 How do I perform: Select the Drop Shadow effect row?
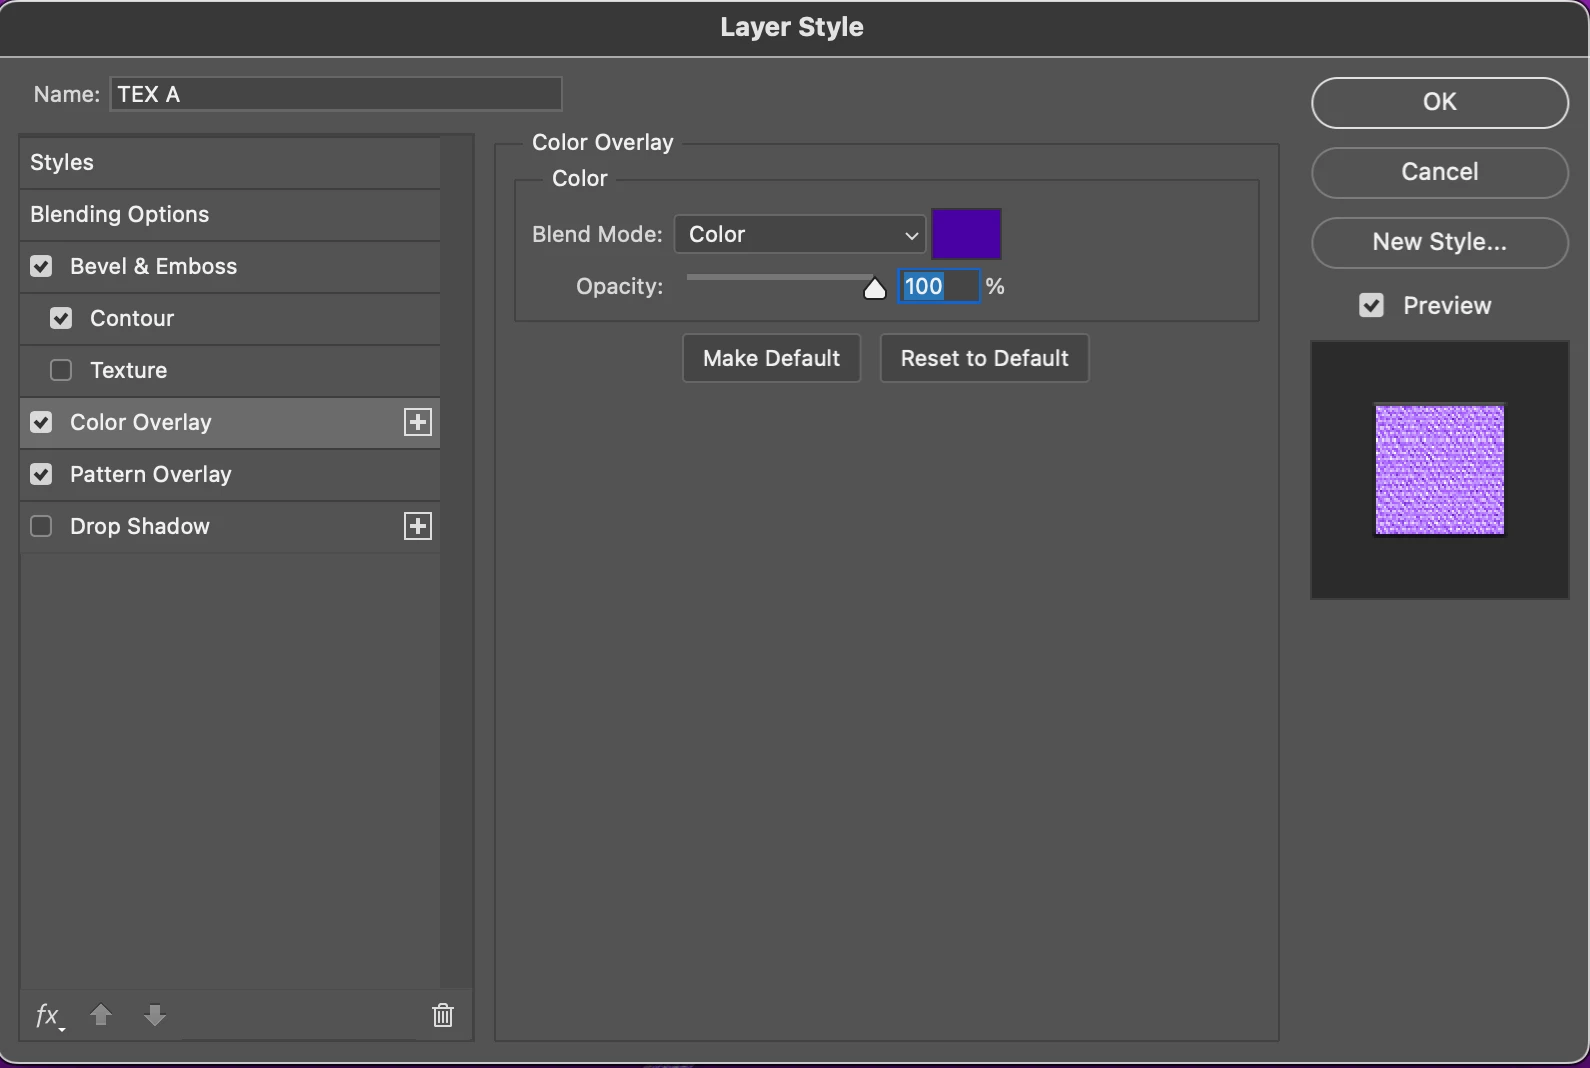coord(229,526)
